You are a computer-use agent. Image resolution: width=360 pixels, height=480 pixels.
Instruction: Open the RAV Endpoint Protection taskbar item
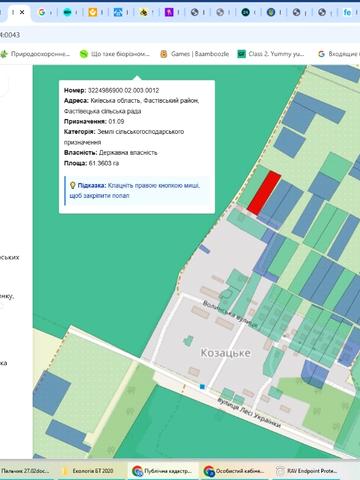coord(308,471)
